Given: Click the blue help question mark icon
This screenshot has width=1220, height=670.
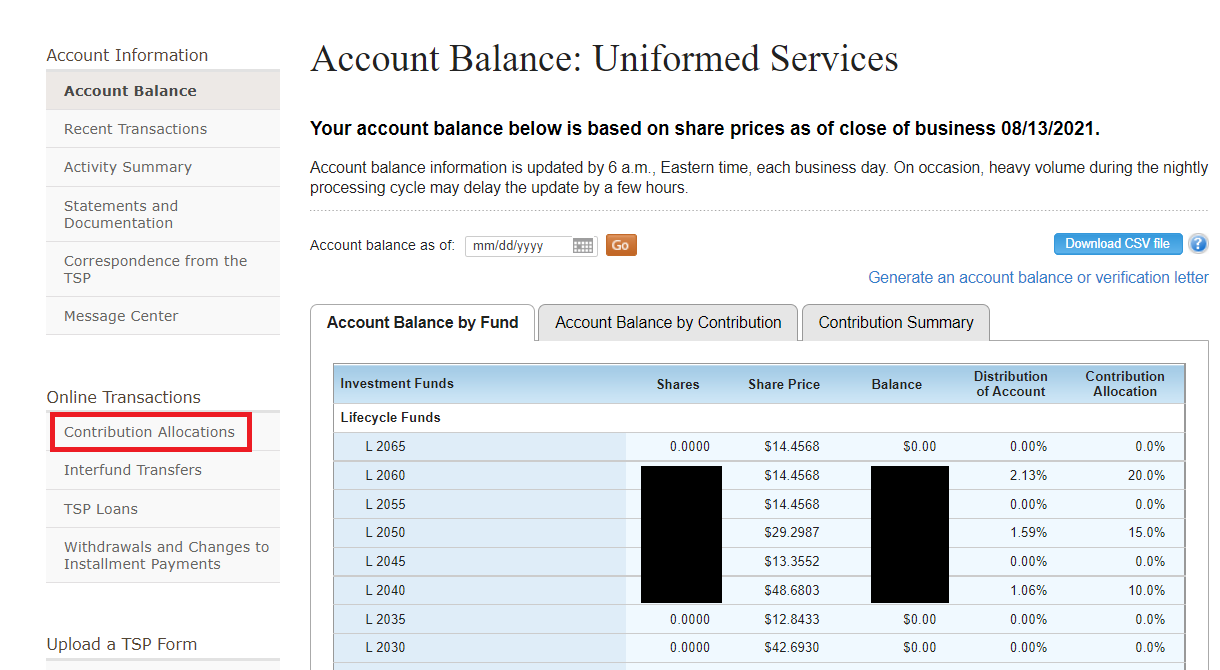Looking at the screenshot, I should click(x=1198, y=244).
